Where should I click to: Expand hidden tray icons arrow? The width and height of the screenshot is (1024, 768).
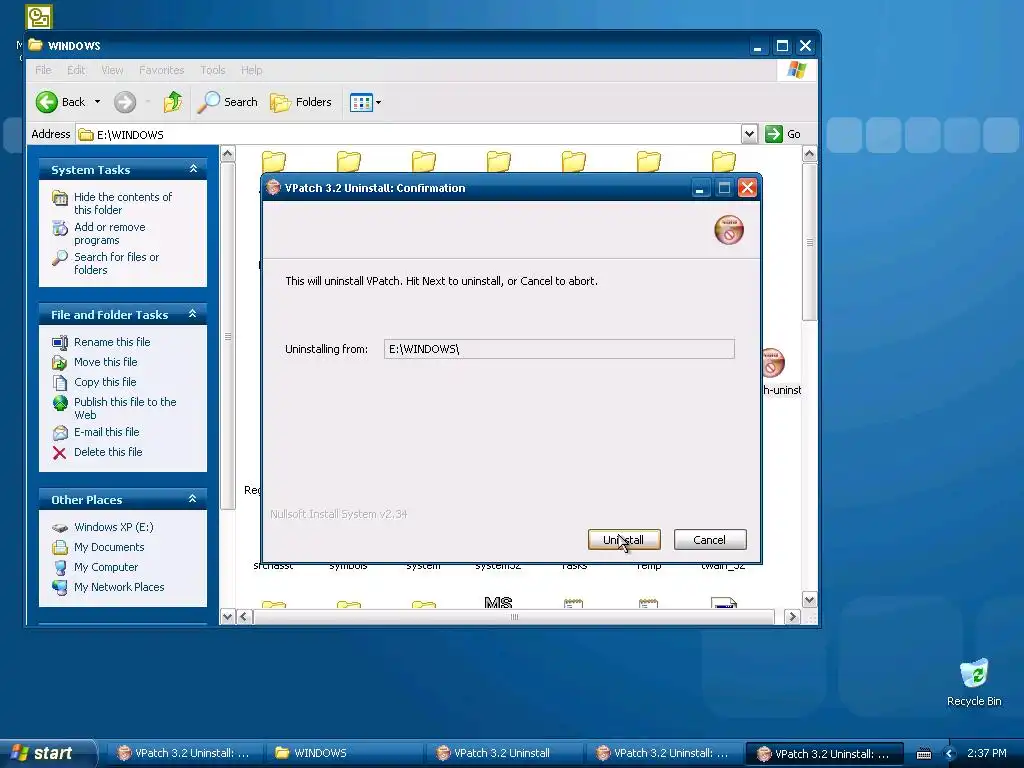click(x=950, y=754)
